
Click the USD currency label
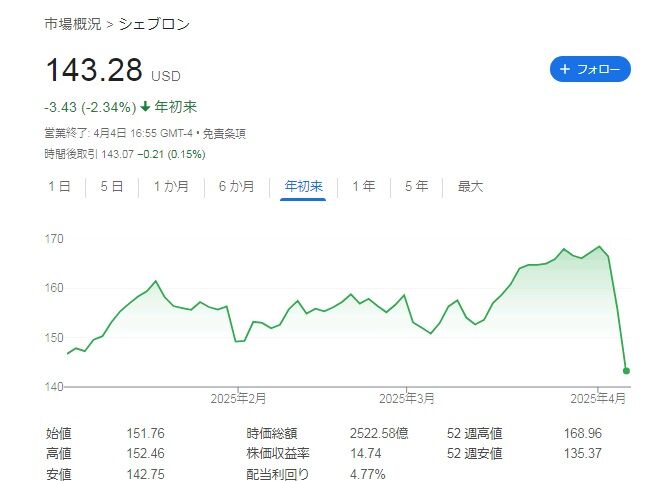166,76
